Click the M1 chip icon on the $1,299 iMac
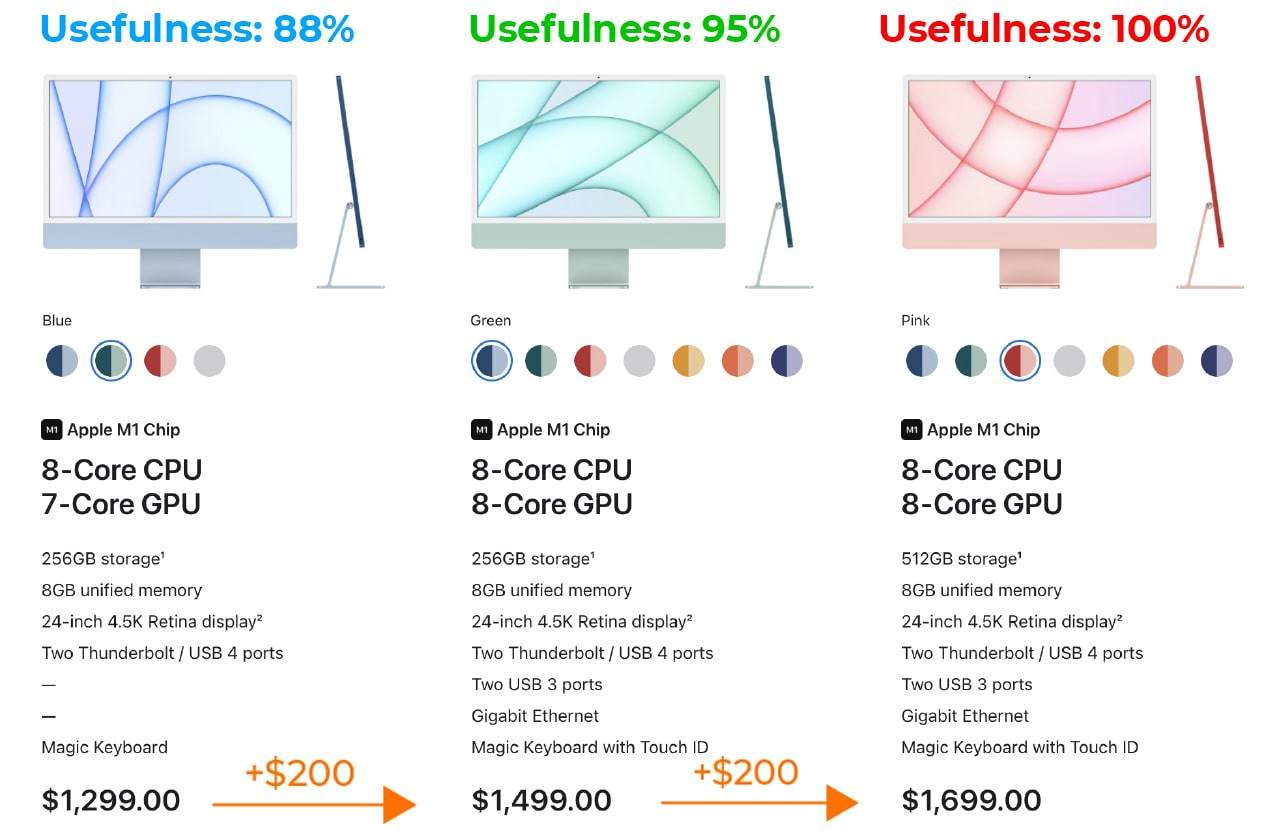The width and height of the screenshot is (1280, 838). click(x=52, y=430)
